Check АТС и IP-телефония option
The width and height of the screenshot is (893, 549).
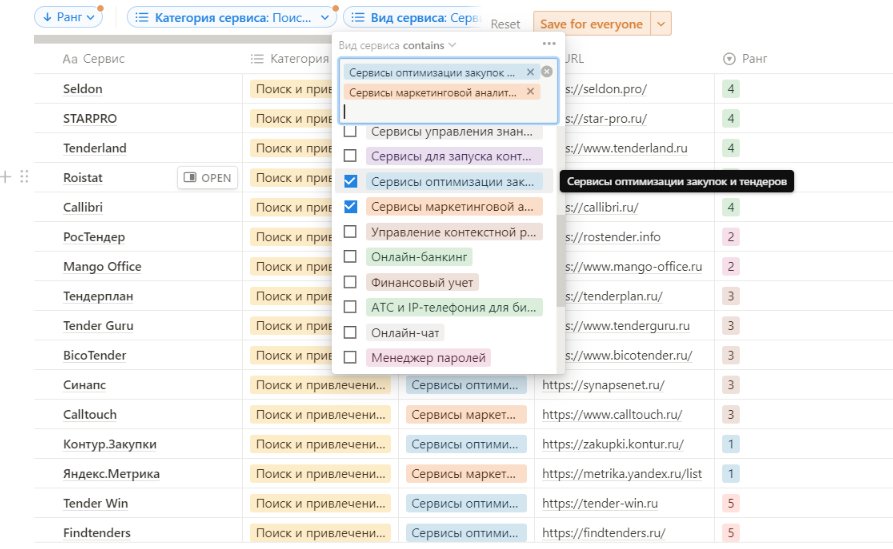pyautogui.click(x=350, y=307)
